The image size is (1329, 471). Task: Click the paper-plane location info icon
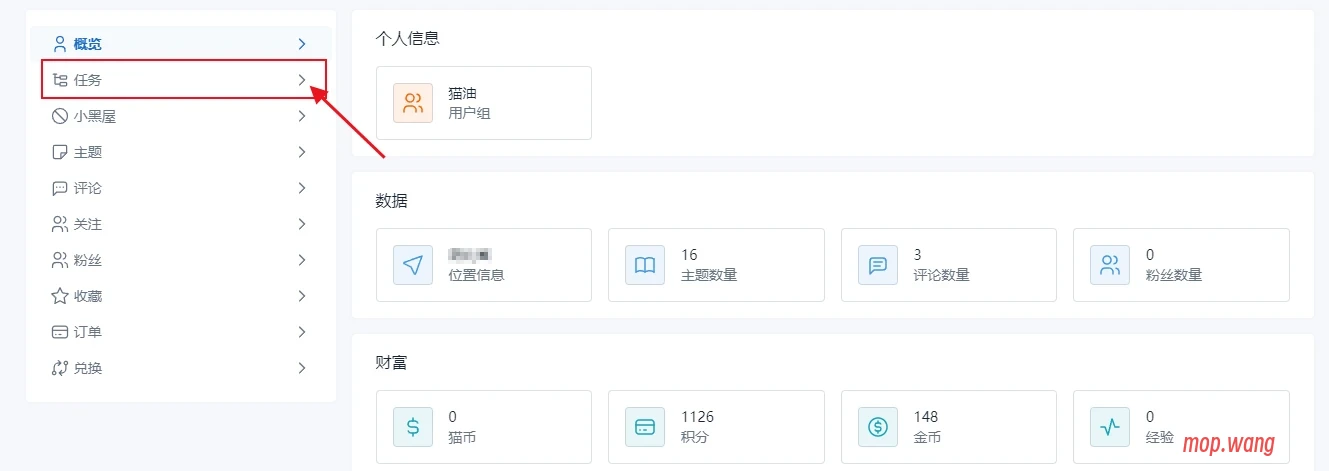[413, 265]
